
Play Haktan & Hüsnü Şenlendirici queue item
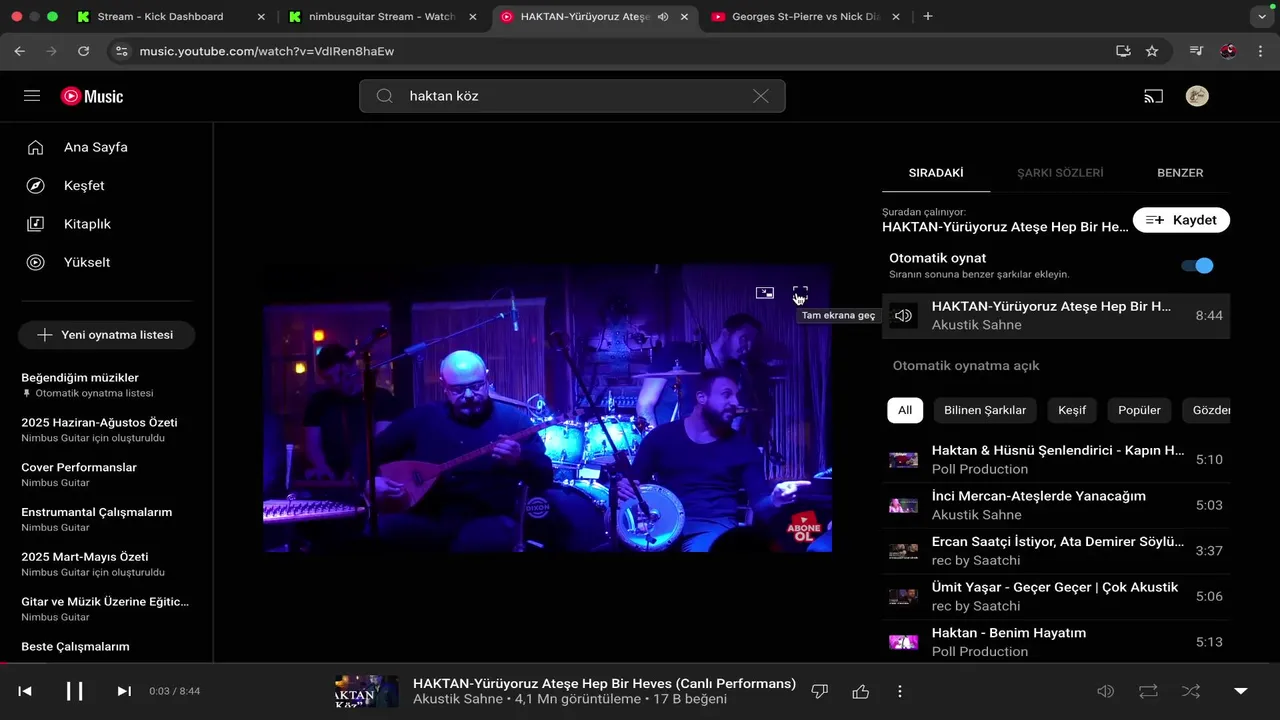(x=1056, y=460)
